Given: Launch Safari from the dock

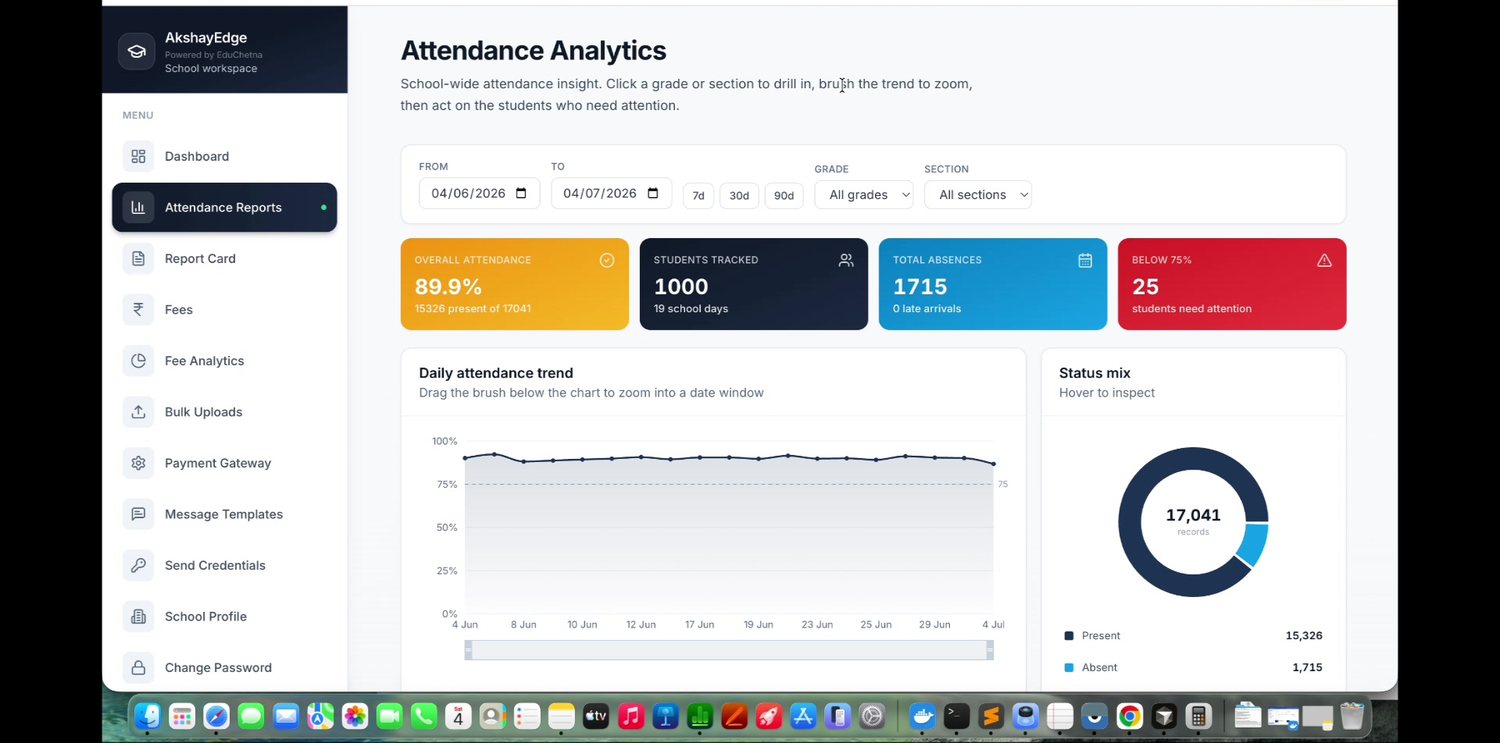Looking at the screenshot, I should point(216,716).
